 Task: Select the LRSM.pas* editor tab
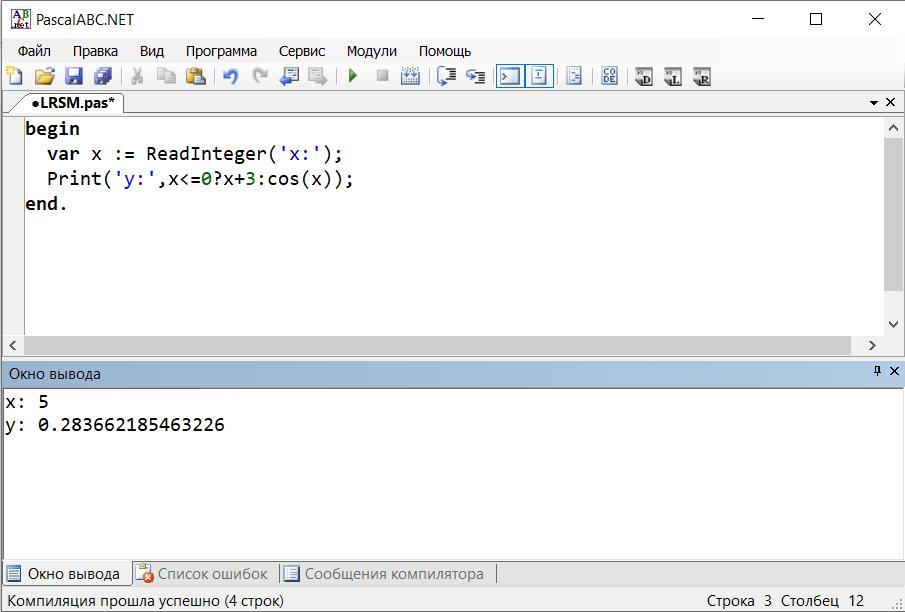[x=72, y=103]
